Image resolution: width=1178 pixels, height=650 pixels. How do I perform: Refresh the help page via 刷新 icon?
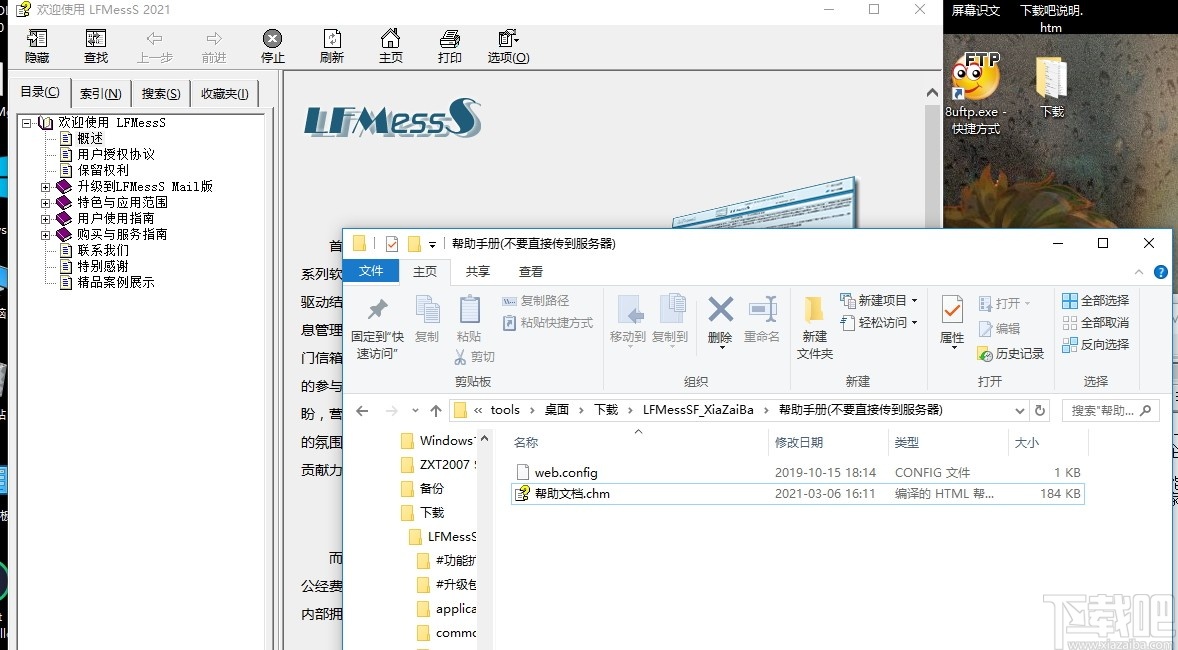click(331, 46)
